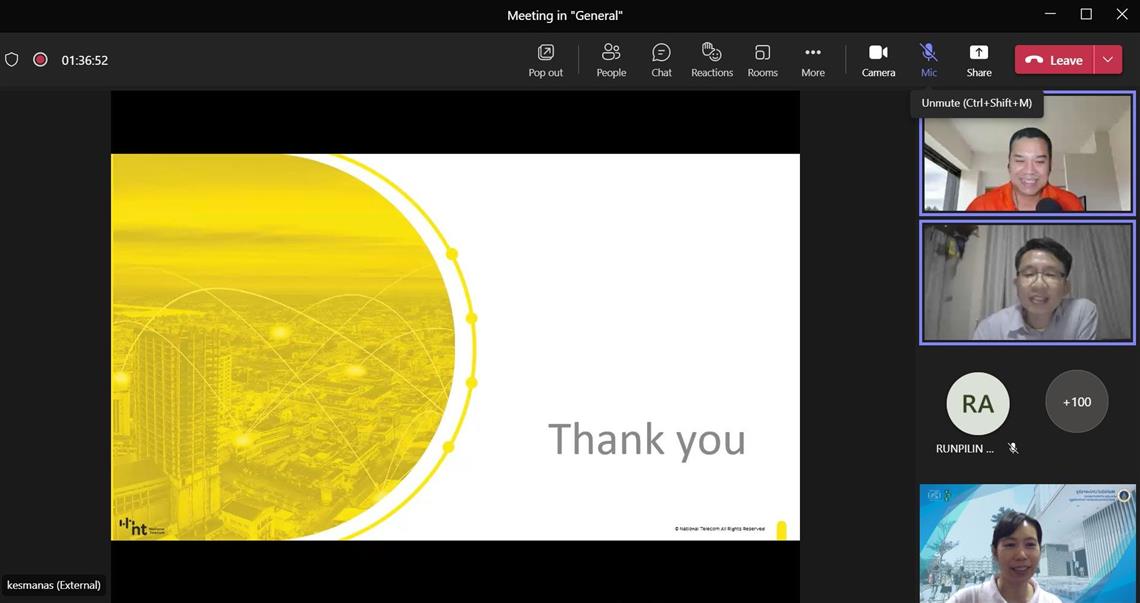The height and width of the screenshot is (603, 1140).
Task: Expand the Leave options dropdown arrow
Action: pos(1108,60)
